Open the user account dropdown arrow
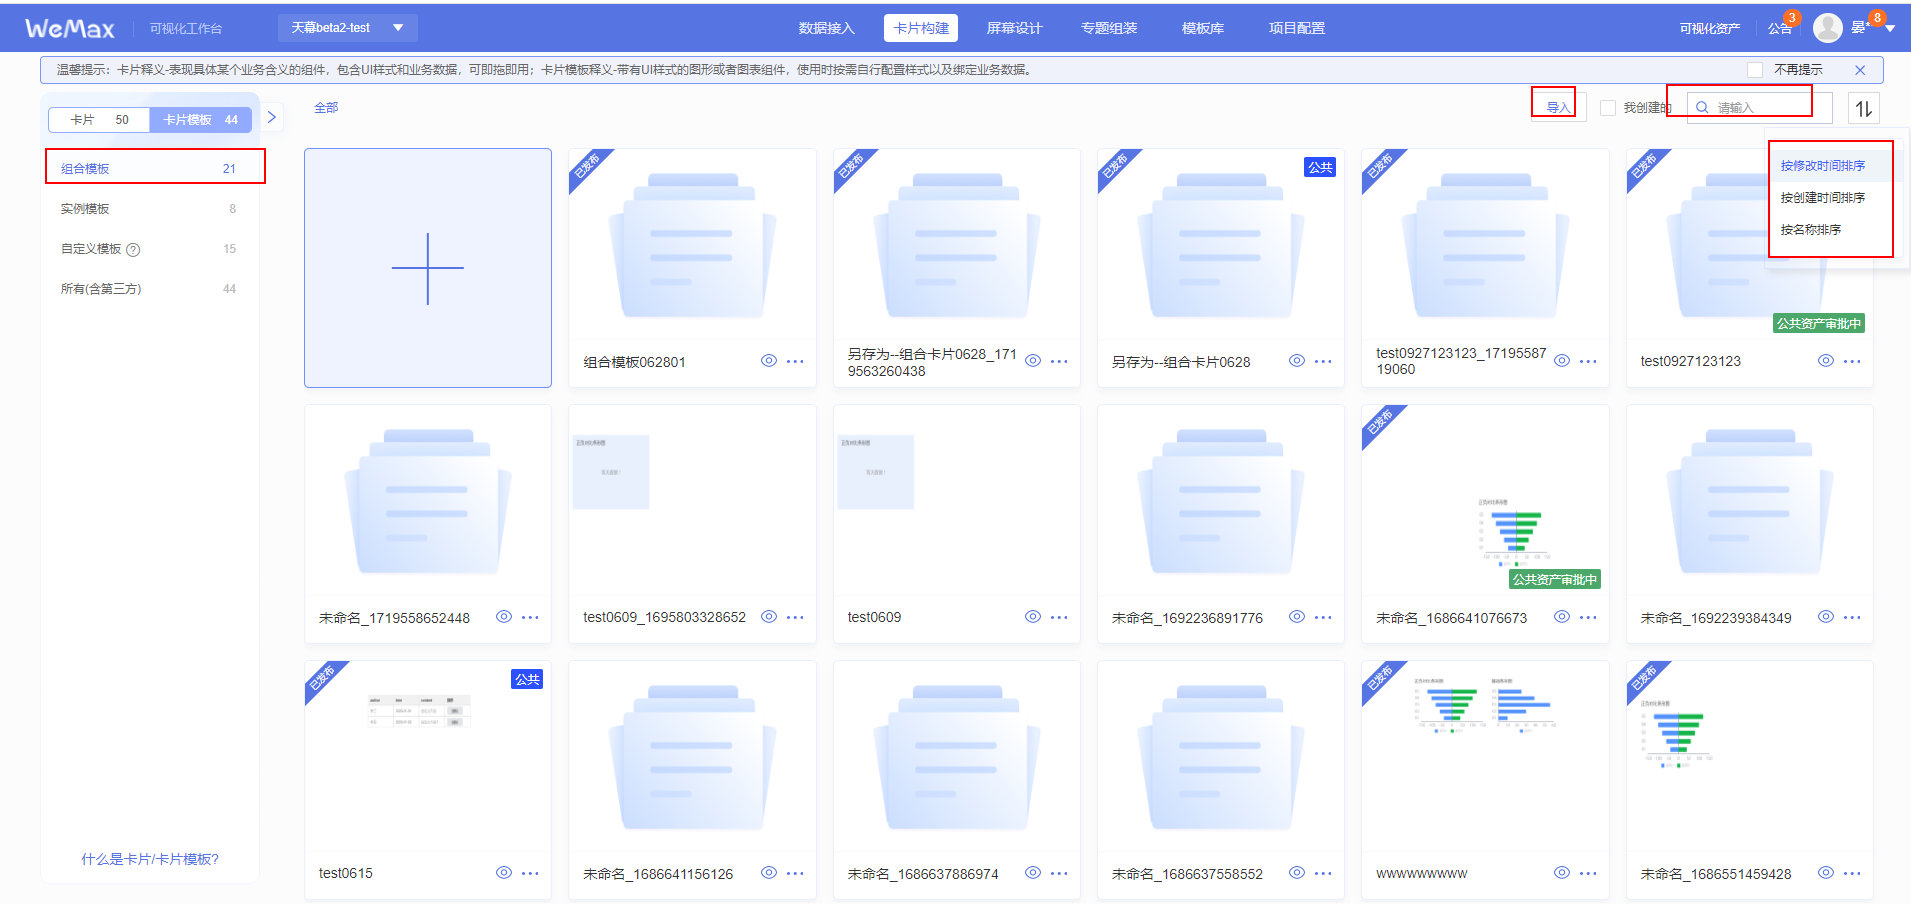Image resolution: width=1911 pixels, height=904 pixels. point(1890,29)
